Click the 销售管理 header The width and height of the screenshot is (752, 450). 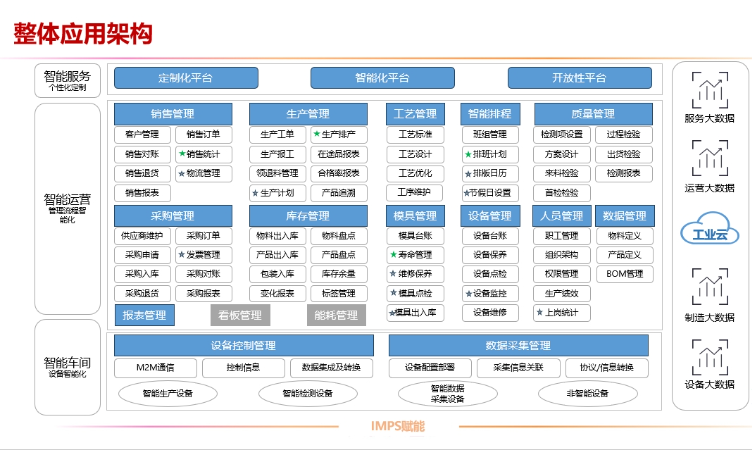(173, 114)
